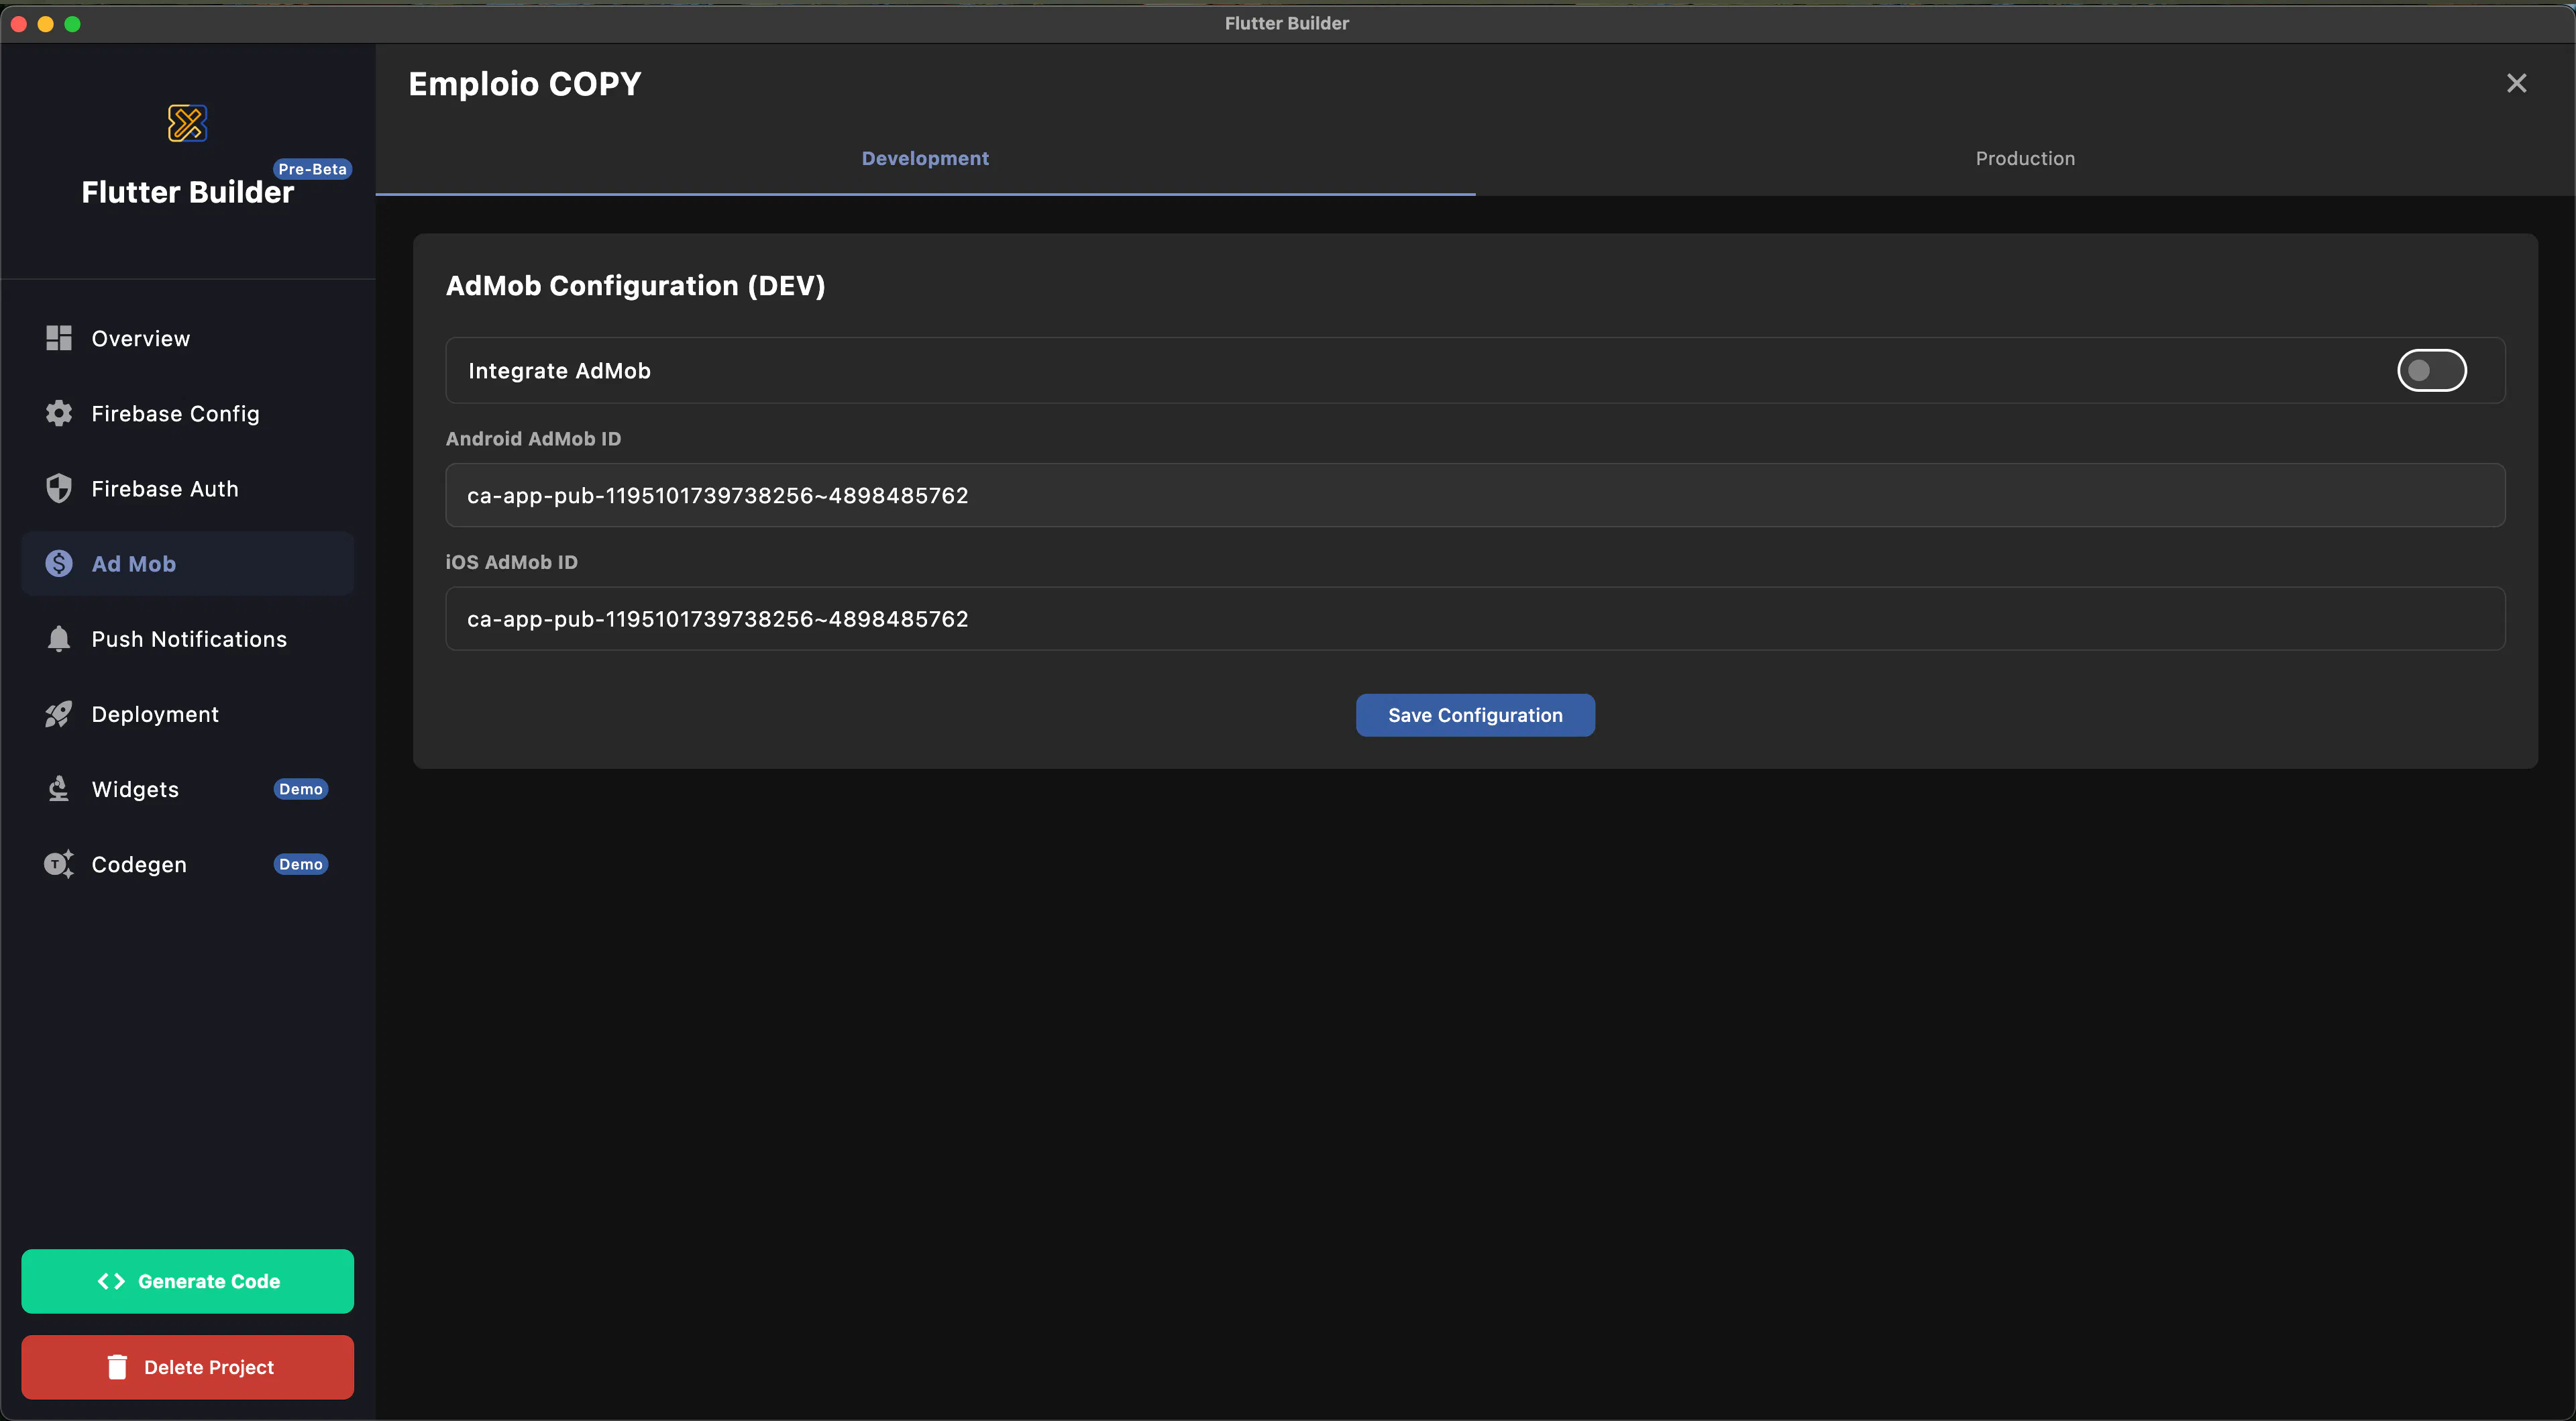Toggle the Integrate AdMob switch
The height and width of the screenshot is (1421, 2576).
[x=2431, y=370]
